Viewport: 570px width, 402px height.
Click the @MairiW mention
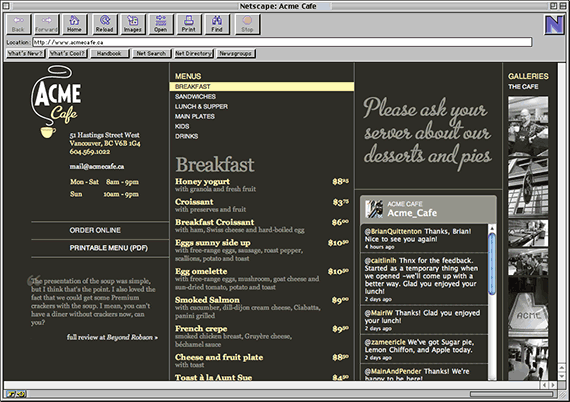tap(379, 313)
